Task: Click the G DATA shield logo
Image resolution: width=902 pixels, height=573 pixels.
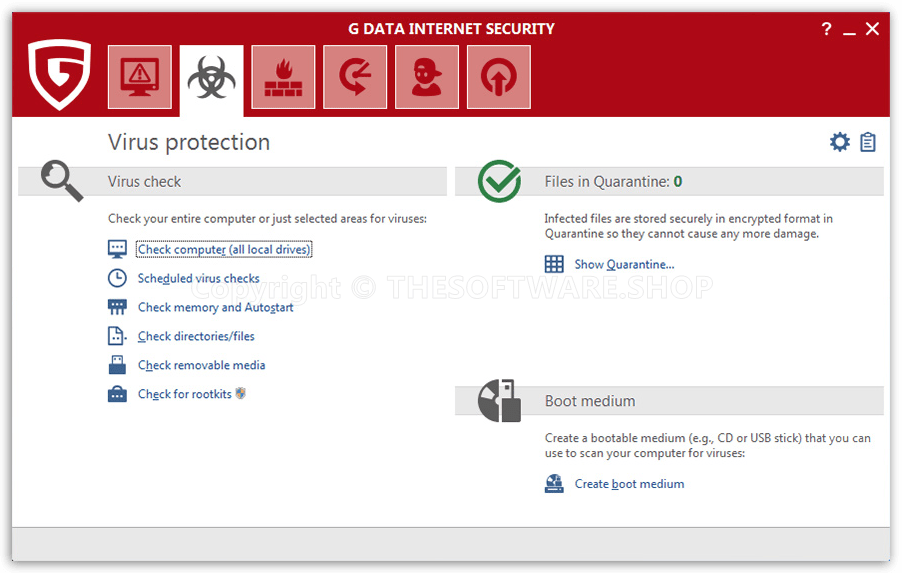Action: tap(60, 75)
